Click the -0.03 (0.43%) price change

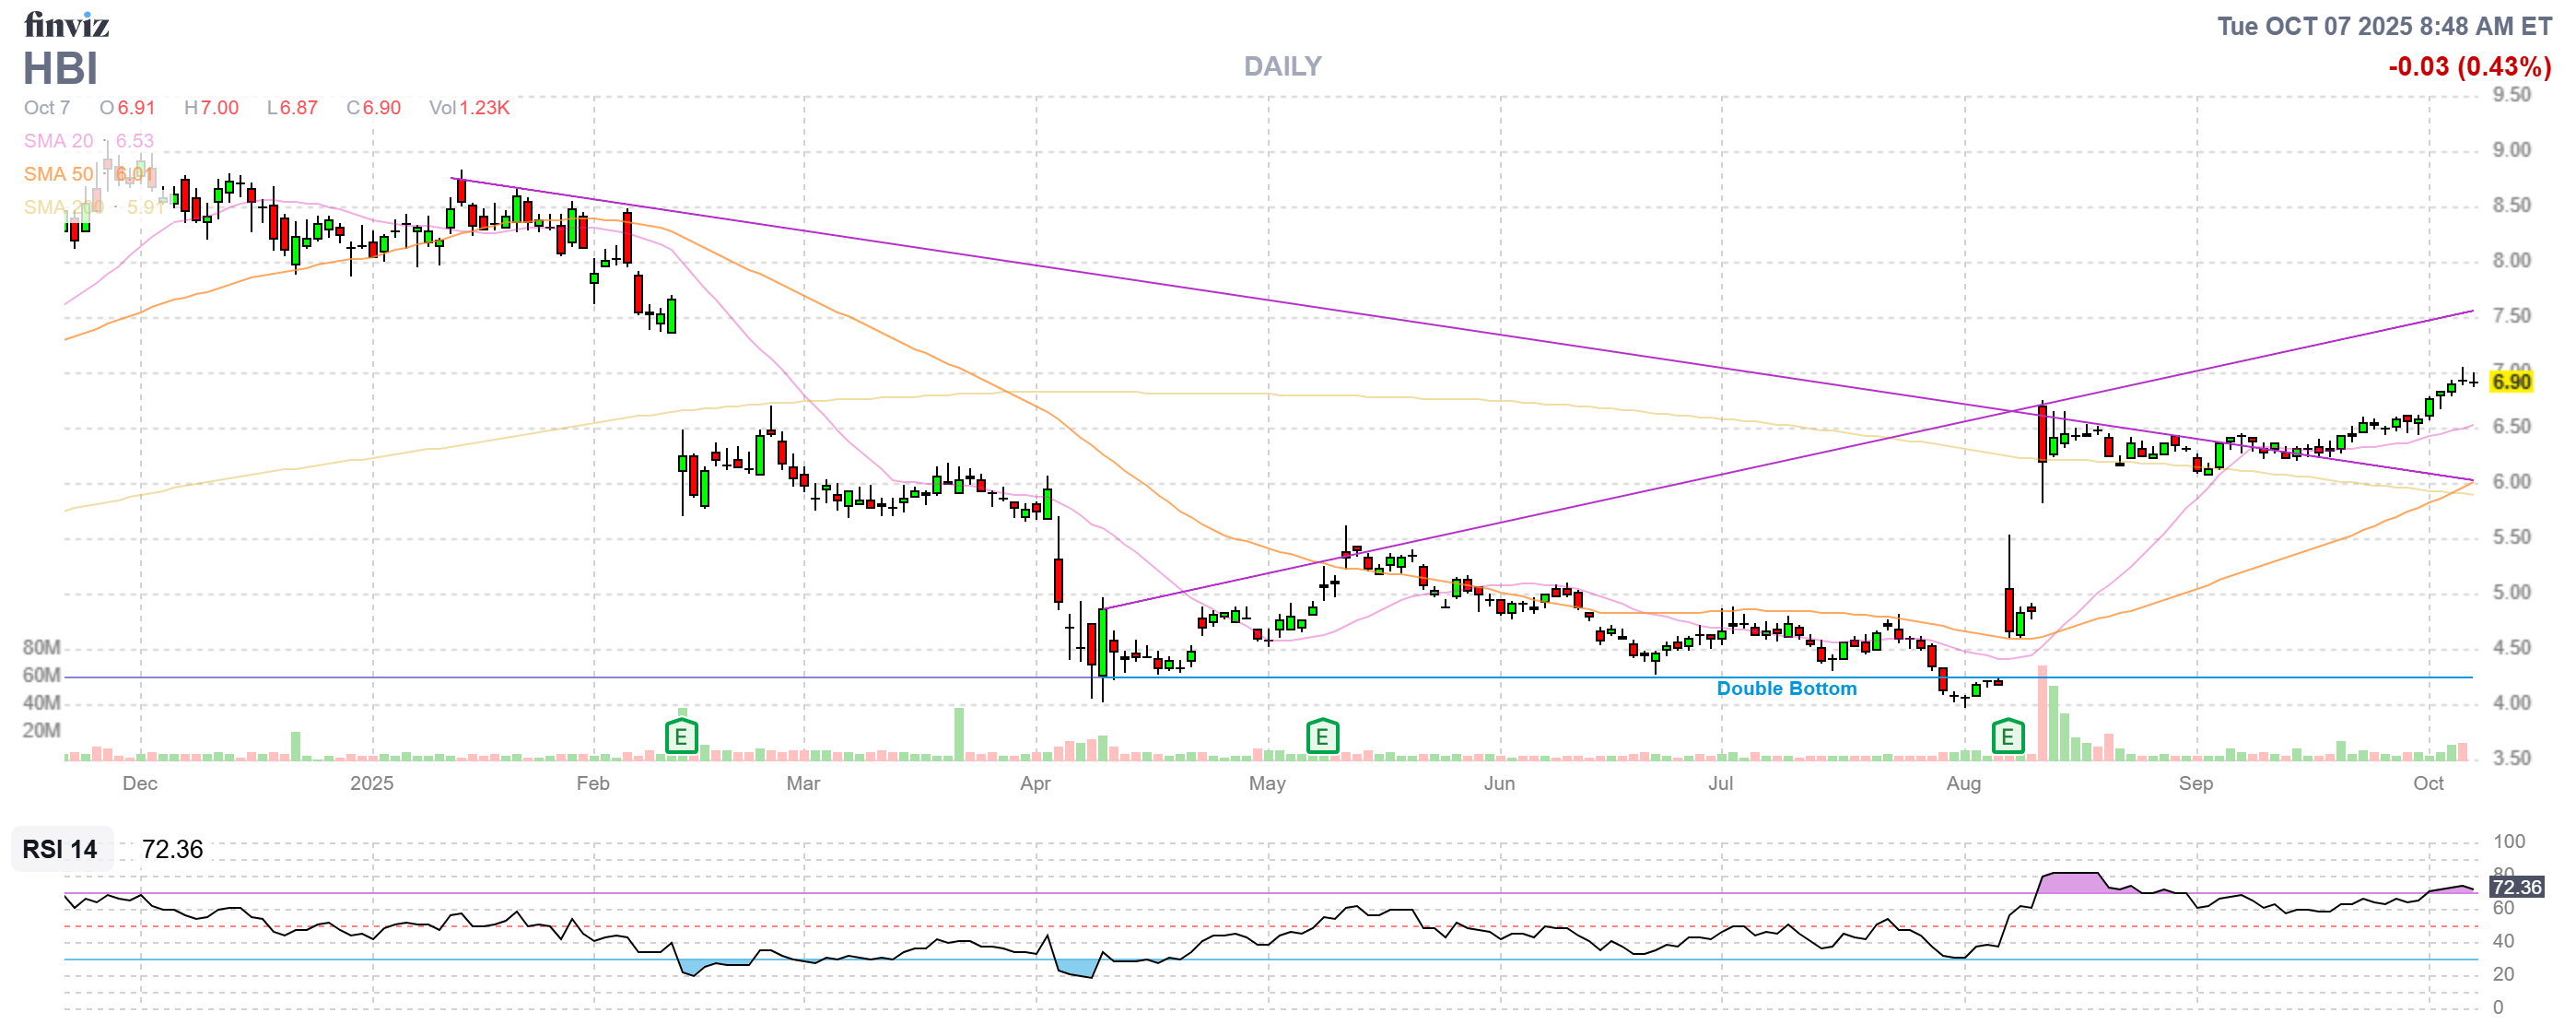point(2469,66)
